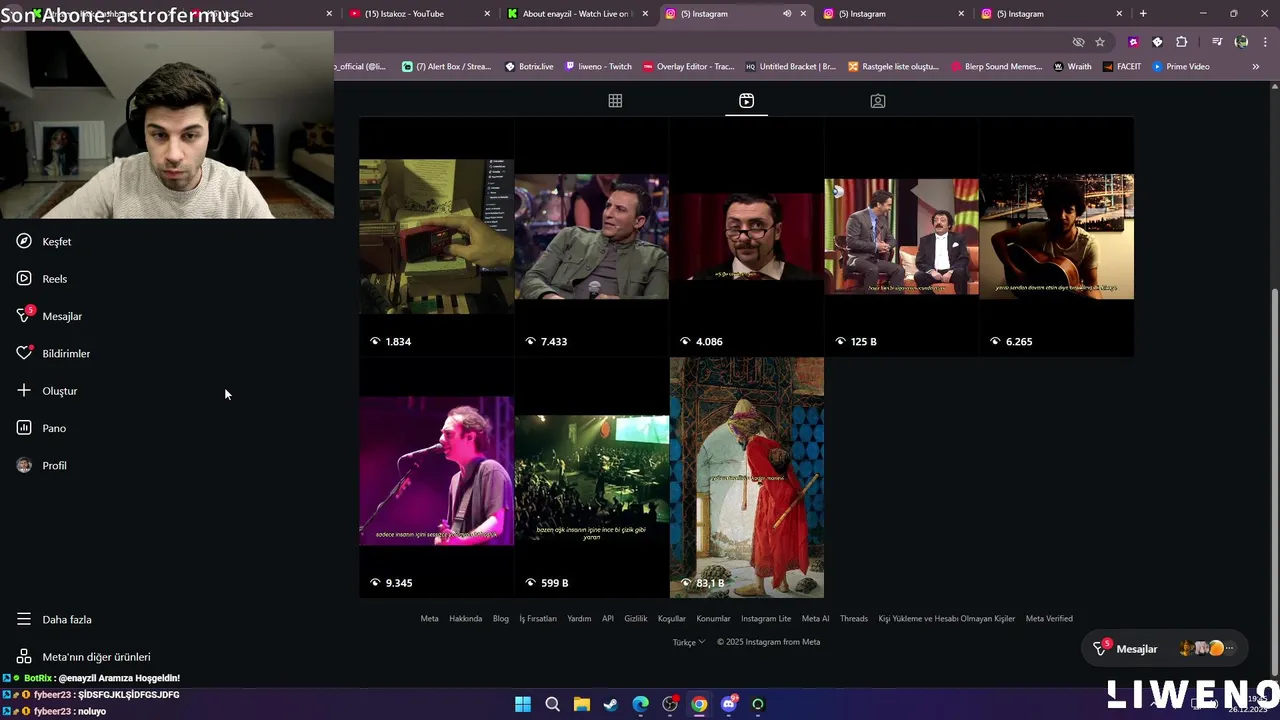Open the concert reel with 599 B views
The width and height of the screenshot is (1280, 720).
[x=591, y=477]
